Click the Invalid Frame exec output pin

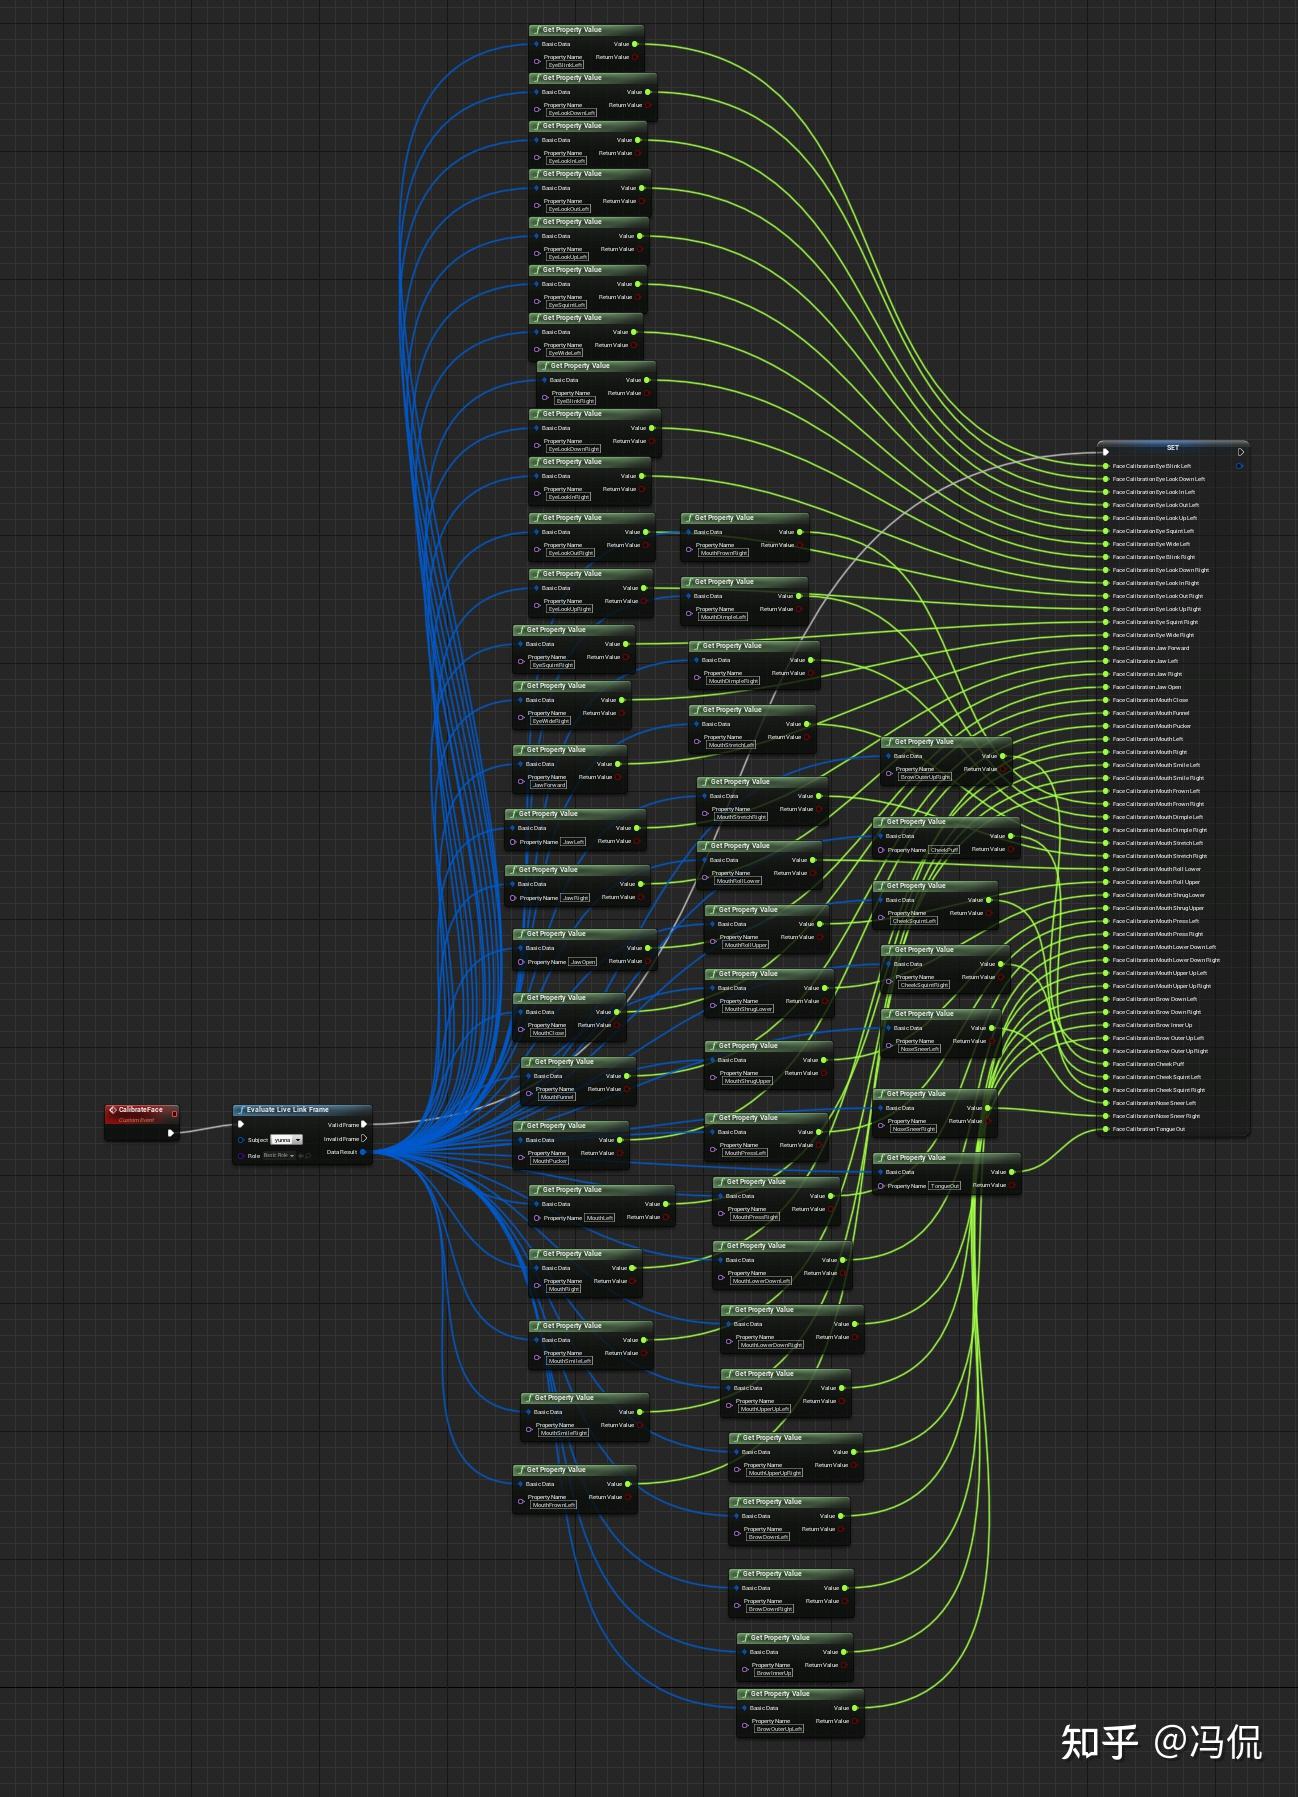tap(364, 1138)
